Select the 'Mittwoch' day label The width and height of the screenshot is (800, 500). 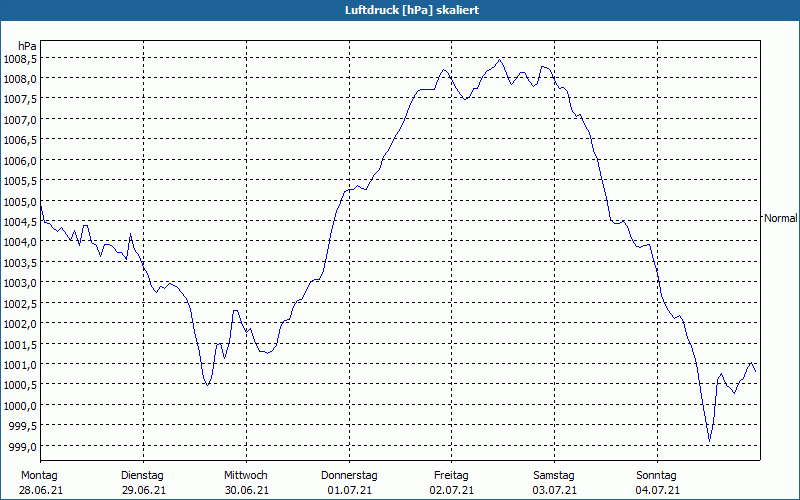pyautogui.click(x=246, y=476)
